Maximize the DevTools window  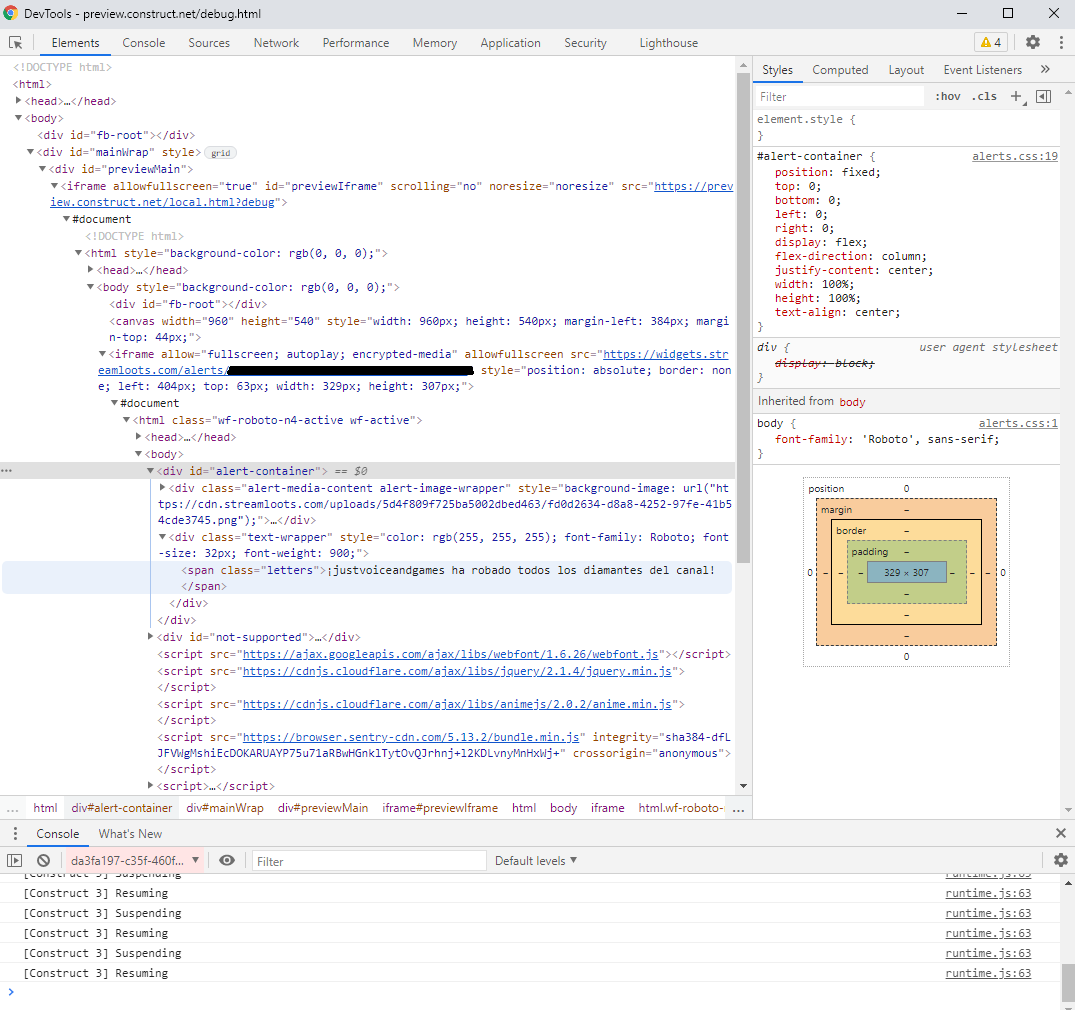1008,14
